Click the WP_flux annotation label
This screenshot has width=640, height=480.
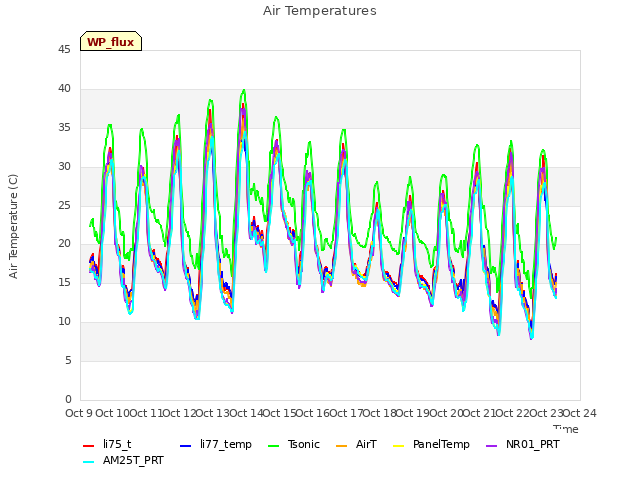point(111,42)
